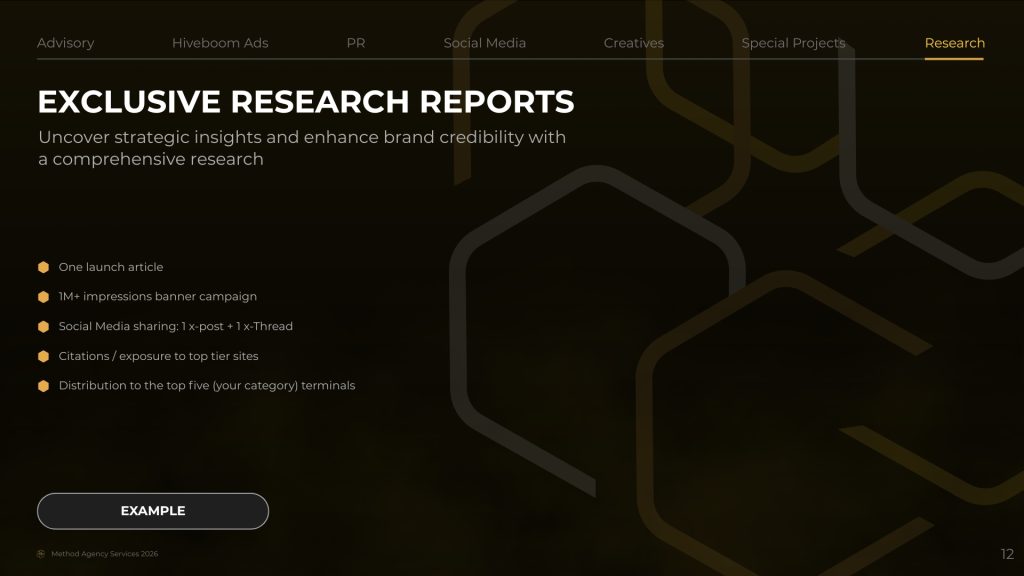The width and height of the screenshot is (1024, 576).
Task: Select the active Research tab
Action: (x=954, y=43)
